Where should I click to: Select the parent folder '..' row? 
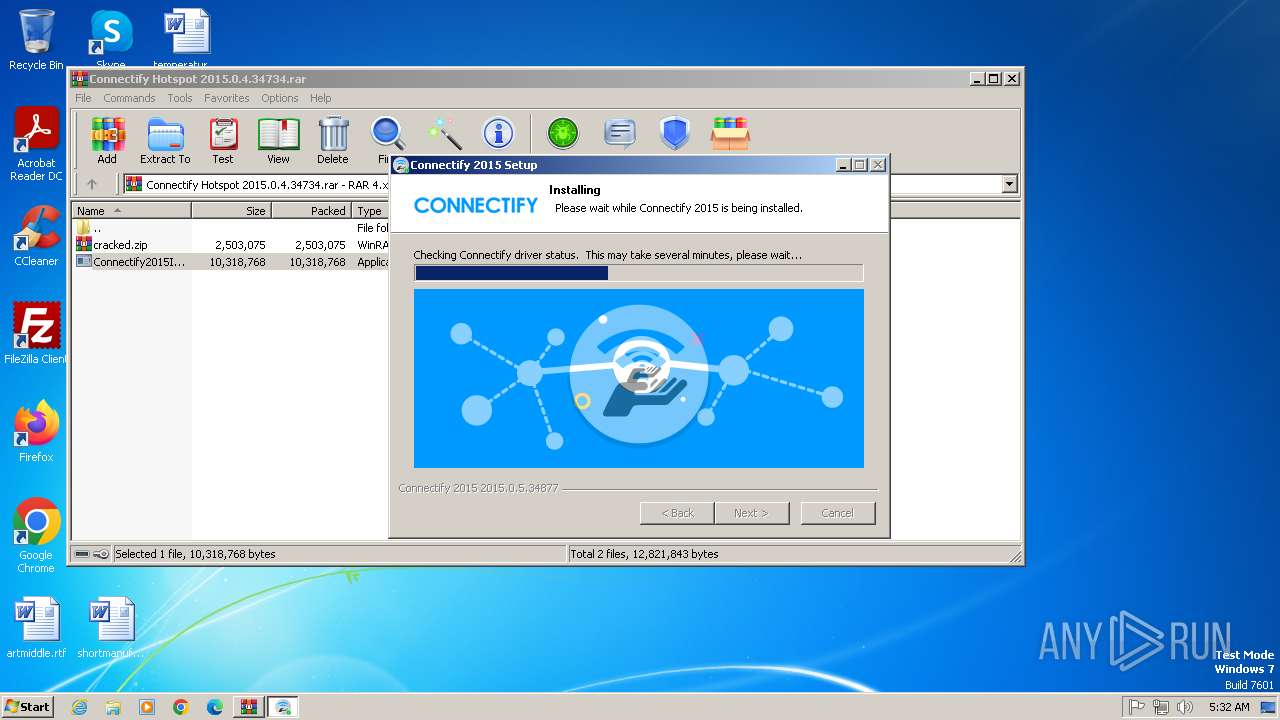(232, 228)
